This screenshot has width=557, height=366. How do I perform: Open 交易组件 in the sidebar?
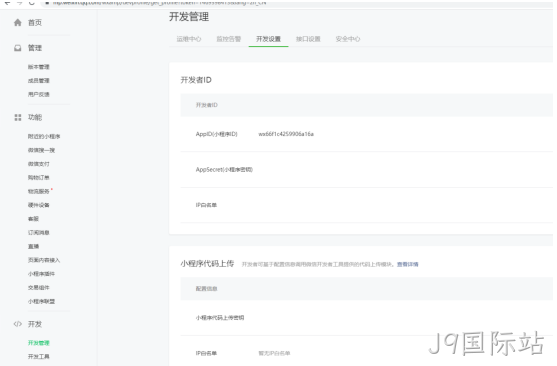[39, 288]
